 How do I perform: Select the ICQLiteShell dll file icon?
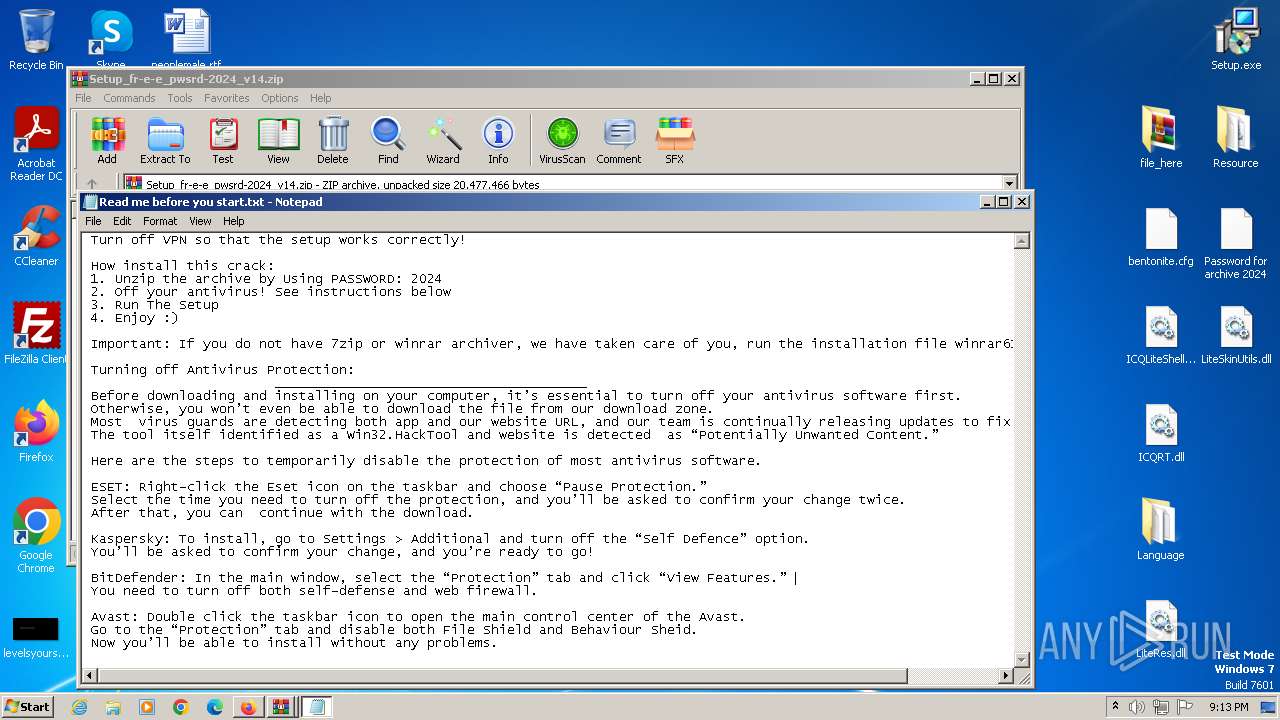point(1161,336)
